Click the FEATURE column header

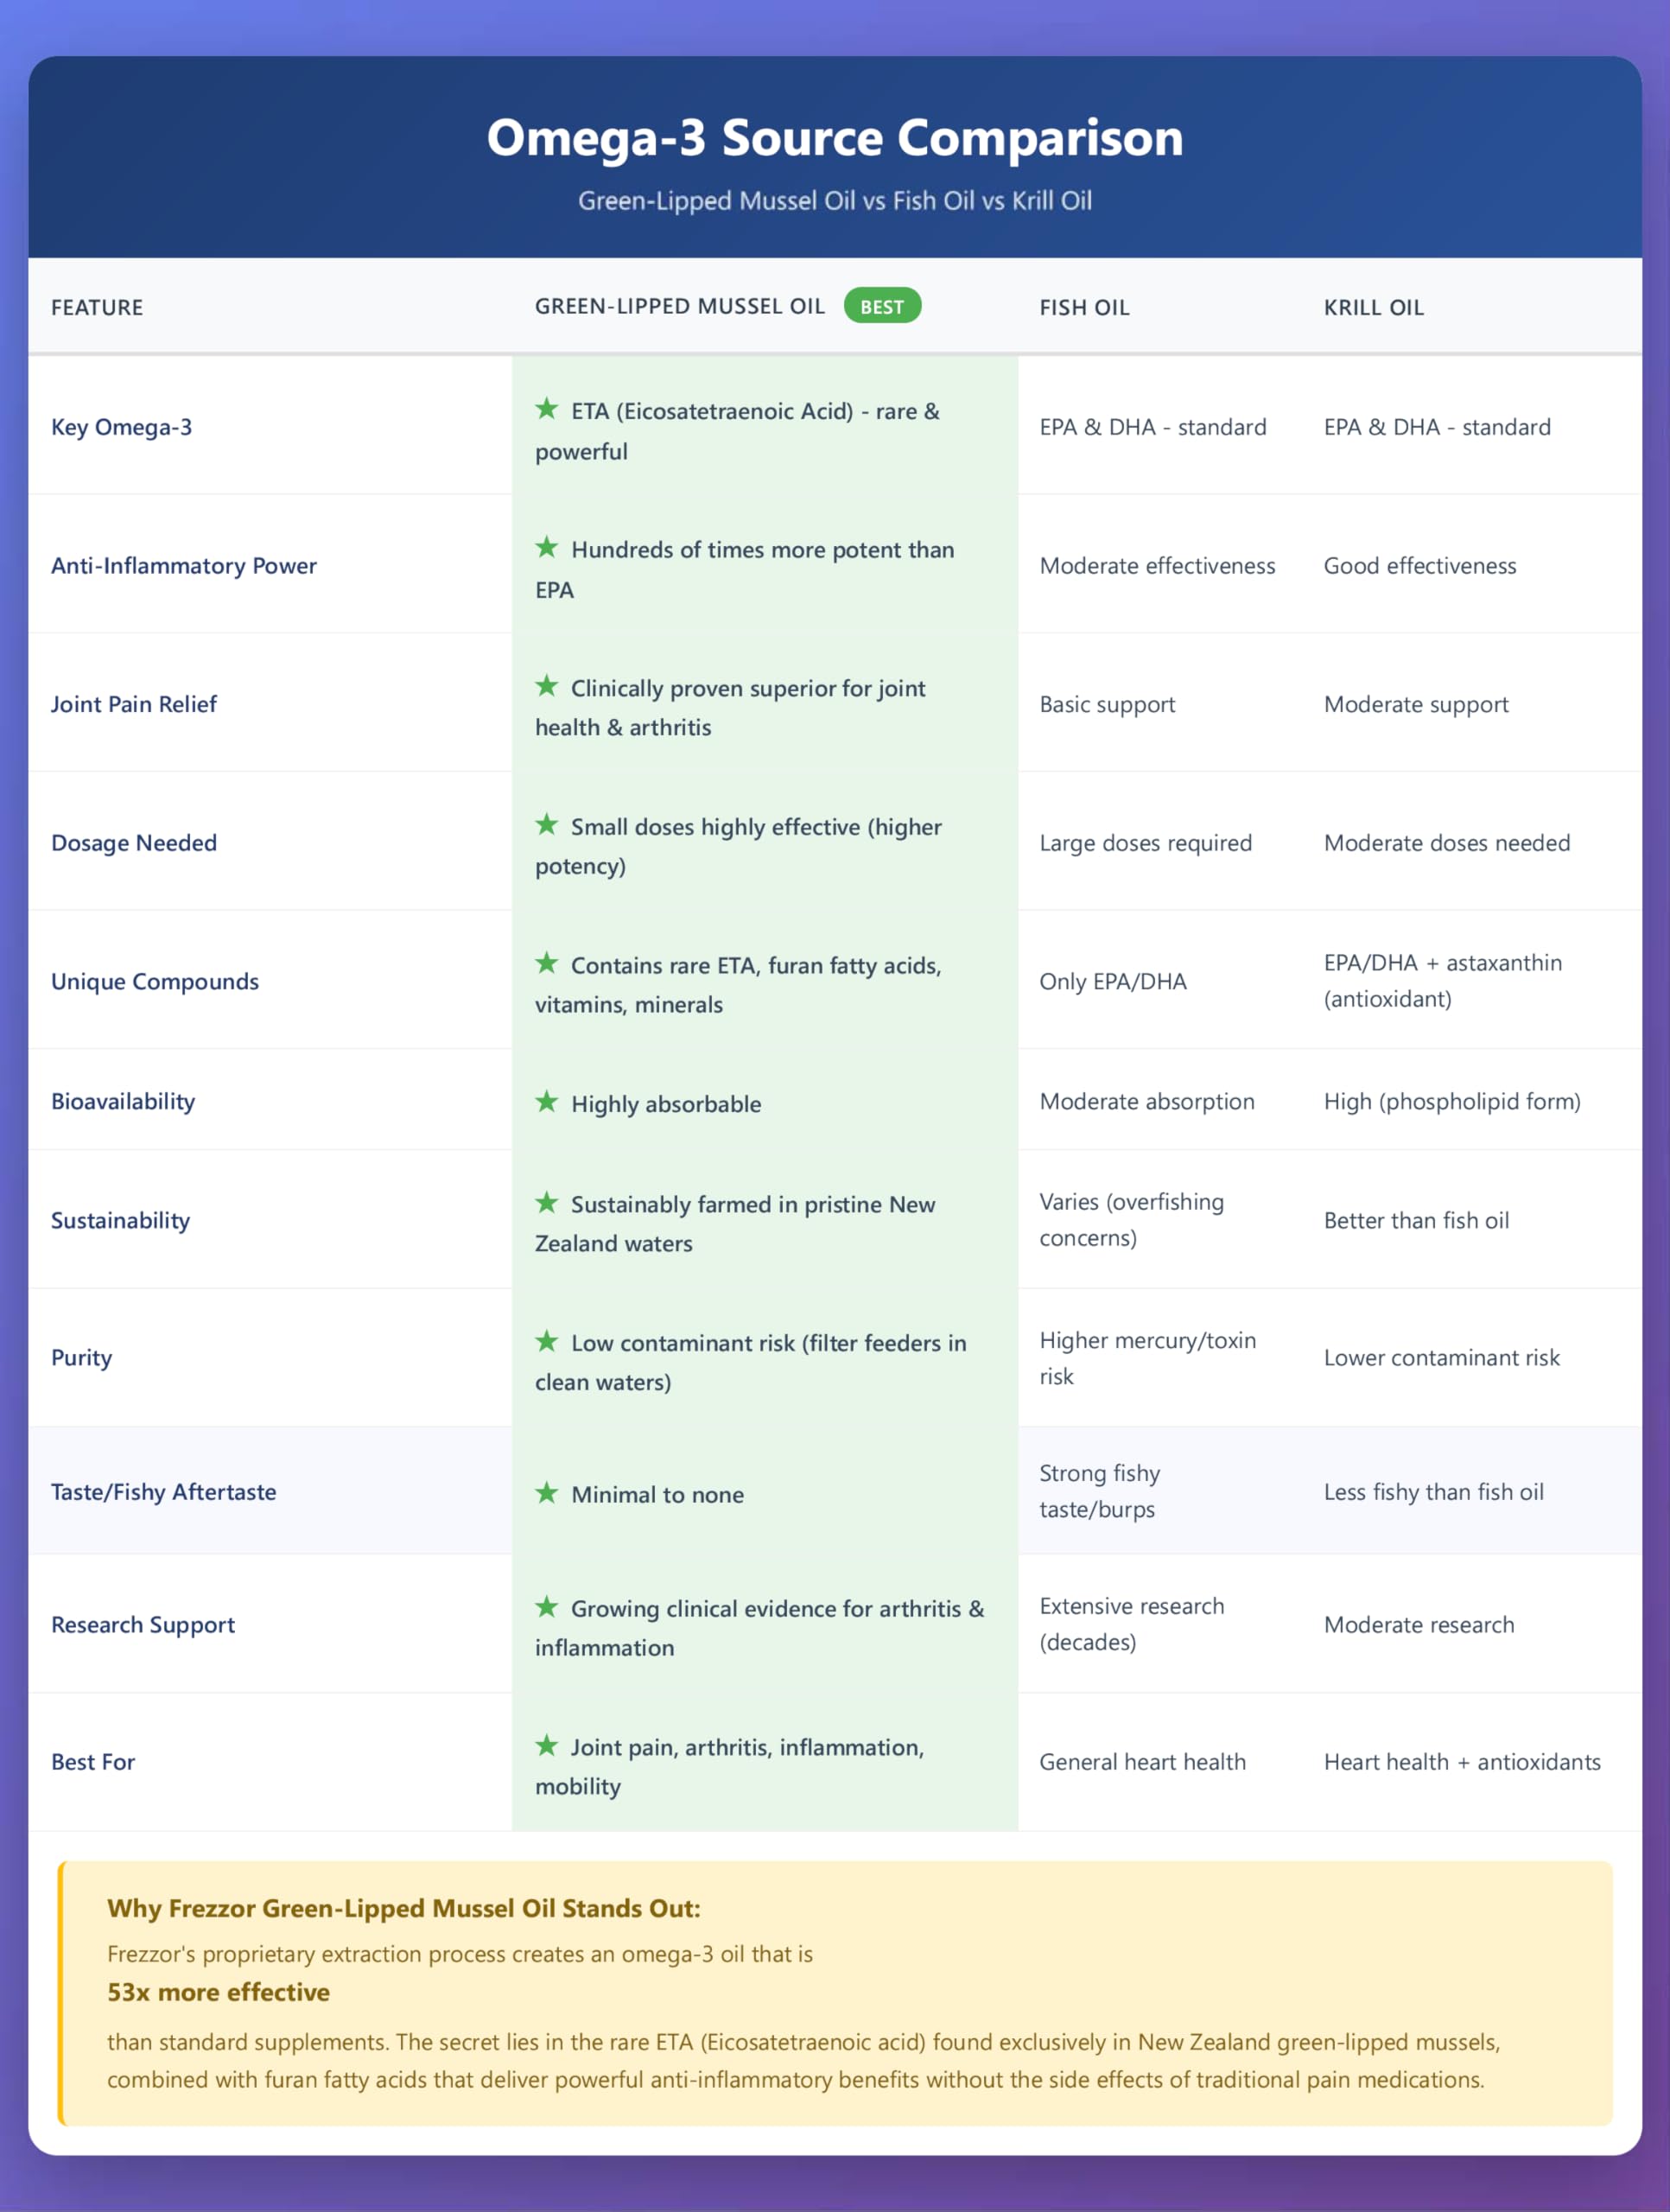pos(97,308)
